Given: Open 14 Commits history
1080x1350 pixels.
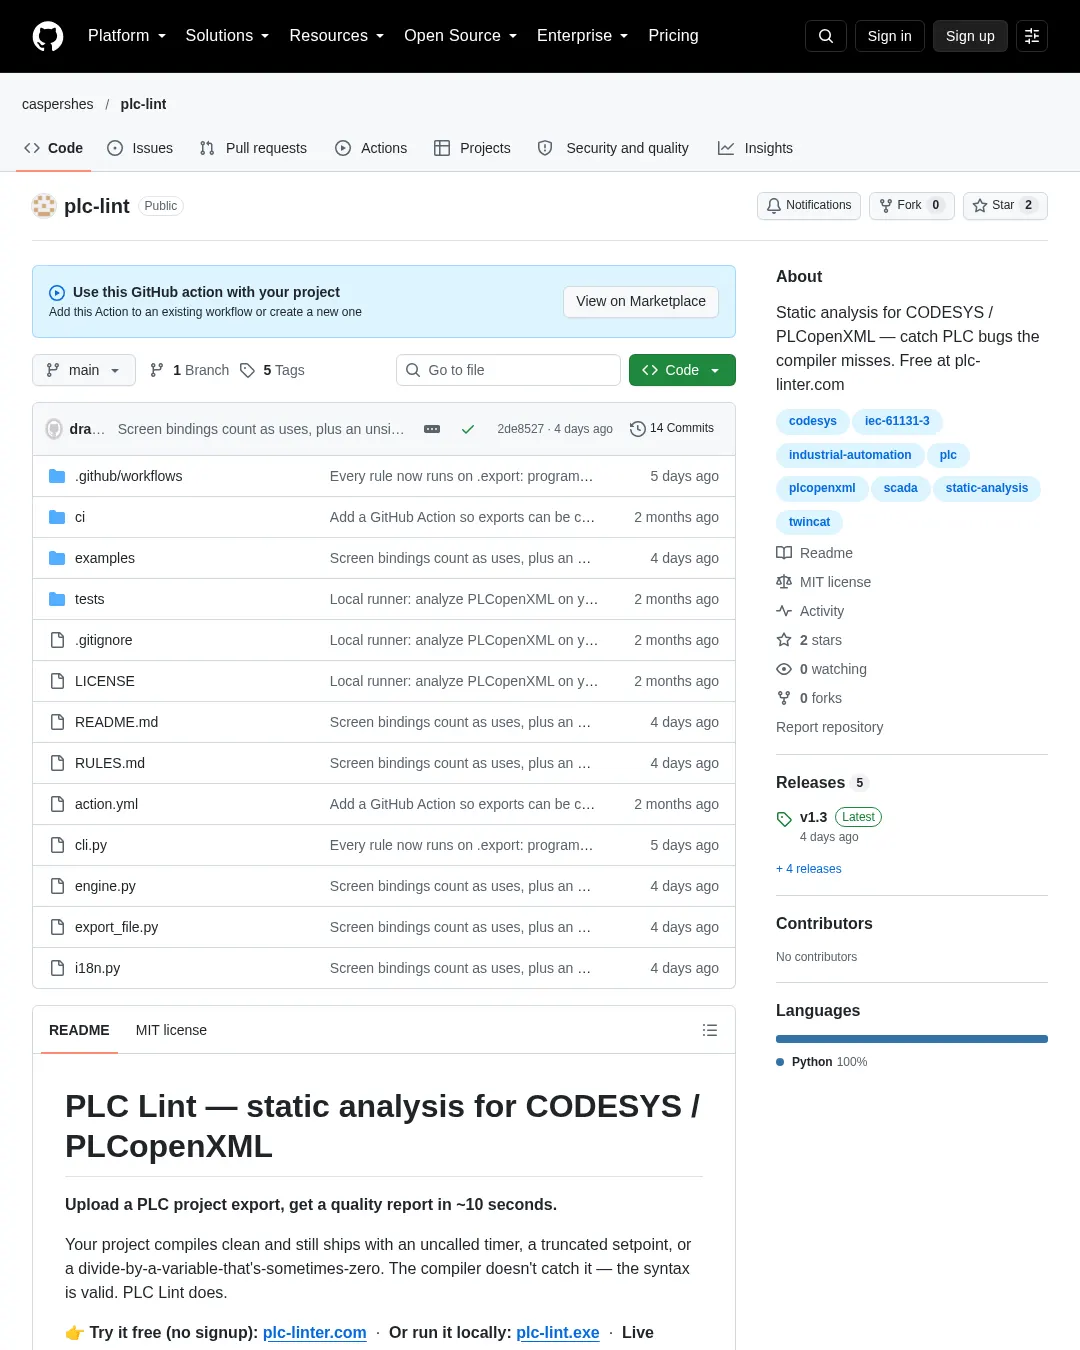Looking at the screenshot, I should click(x=672, y=428).
